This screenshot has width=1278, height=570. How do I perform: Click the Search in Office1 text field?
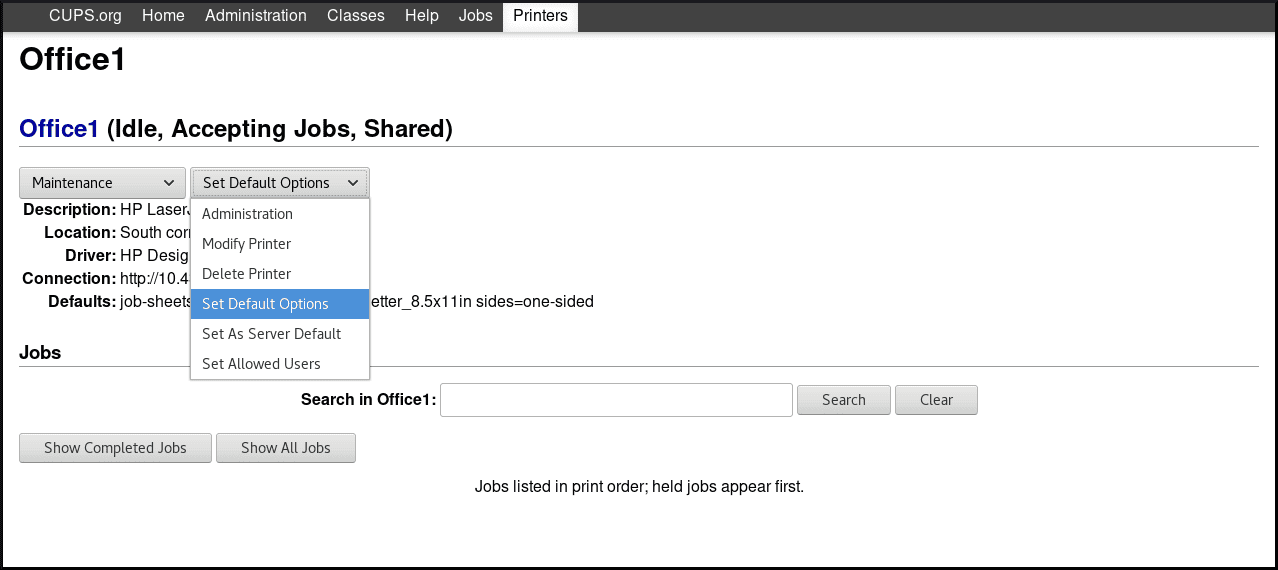coord(616,400)
